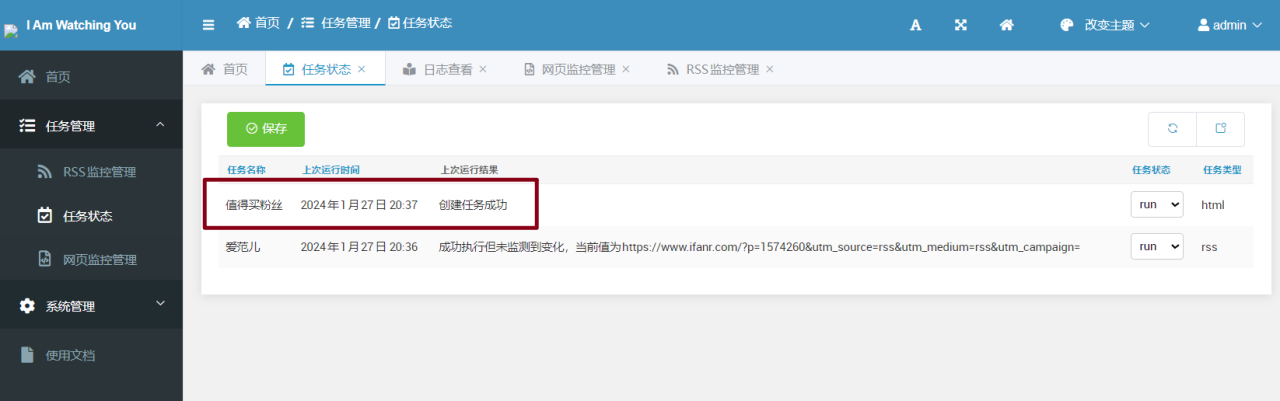Click the 任务名称 column header
The height and width of the screenshot is (401, 1280).
click(x=247, y=170)
